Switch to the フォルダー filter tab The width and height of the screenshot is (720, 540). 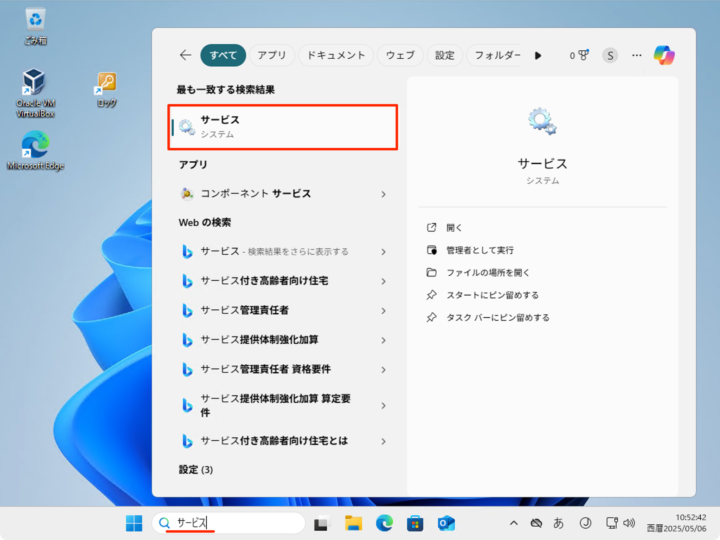[x=496, y=56]
